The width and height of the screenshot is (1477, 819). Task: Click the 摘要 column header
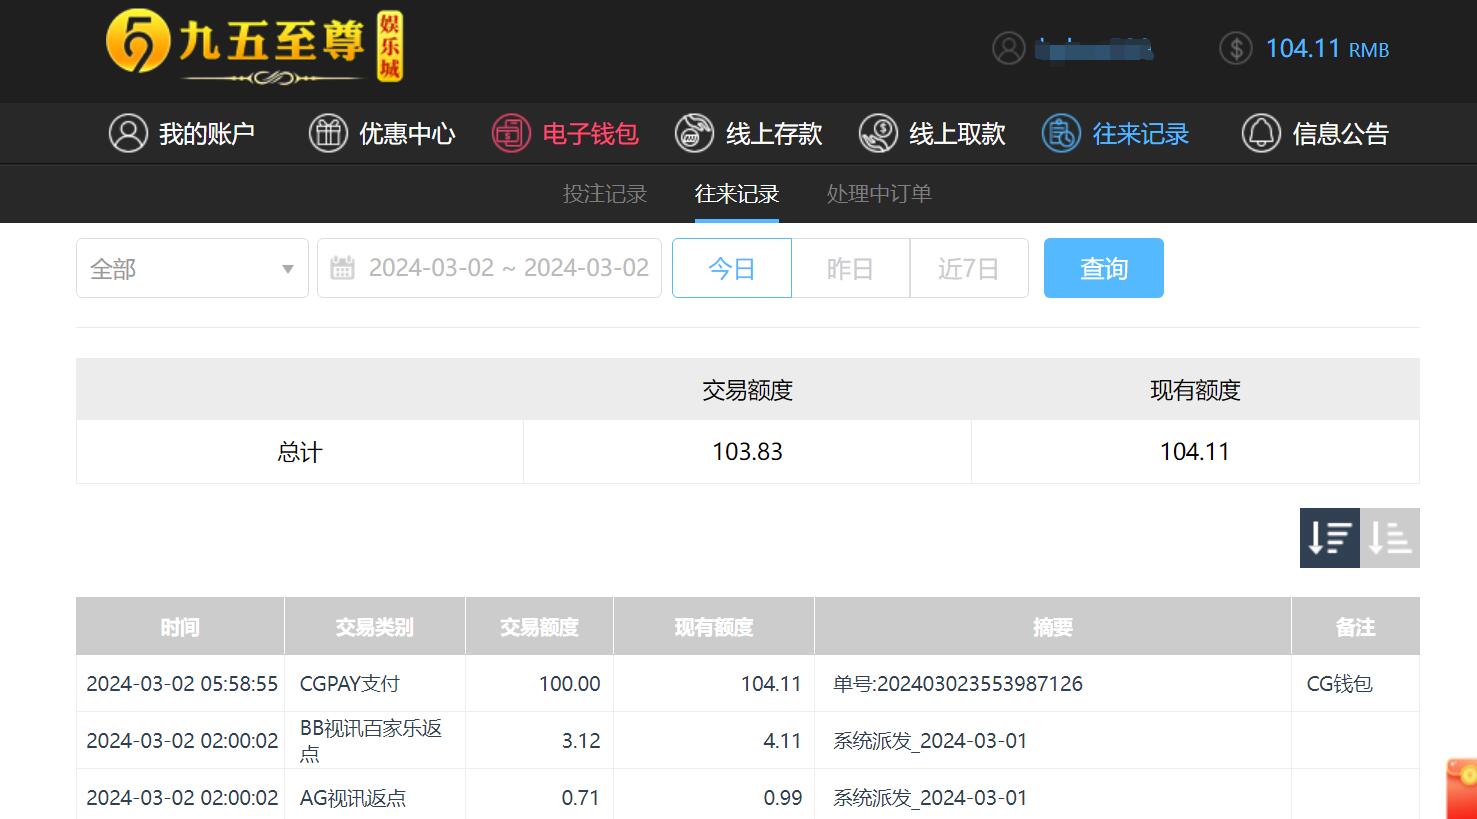point(1053,627)
